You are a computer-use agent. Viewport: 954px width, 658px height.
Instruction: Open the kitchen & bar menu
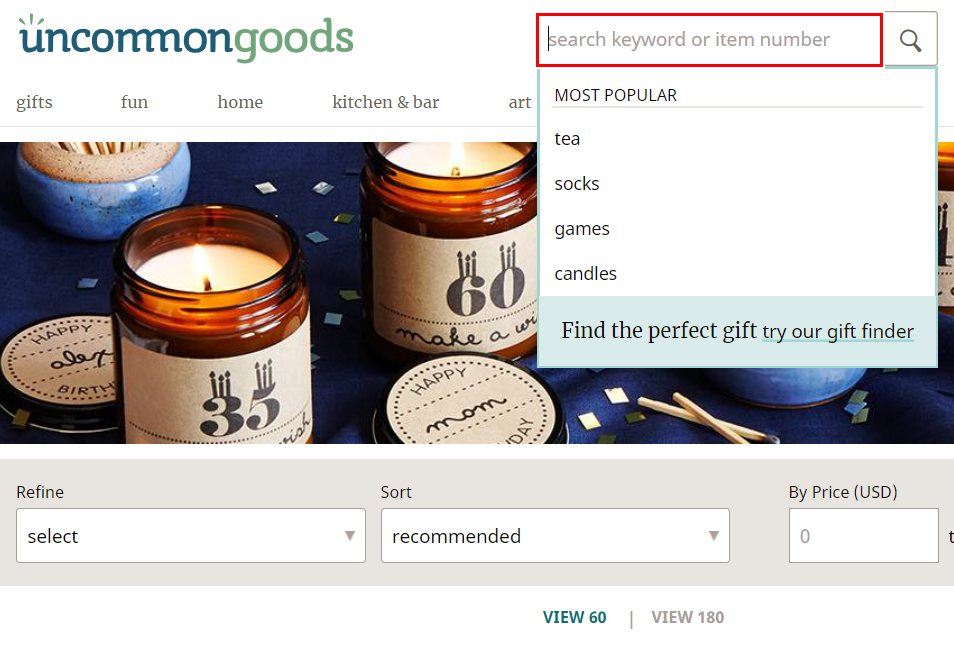click(x=386, y=102)
